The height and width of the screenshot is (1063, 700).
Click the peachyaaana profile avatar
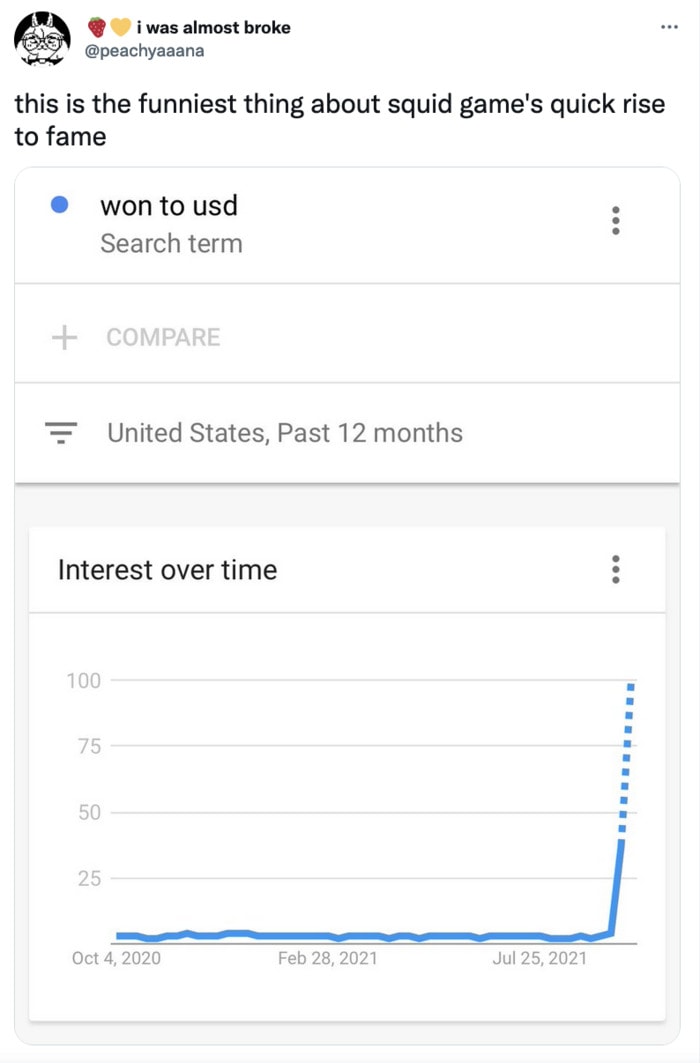coord(42,39)
